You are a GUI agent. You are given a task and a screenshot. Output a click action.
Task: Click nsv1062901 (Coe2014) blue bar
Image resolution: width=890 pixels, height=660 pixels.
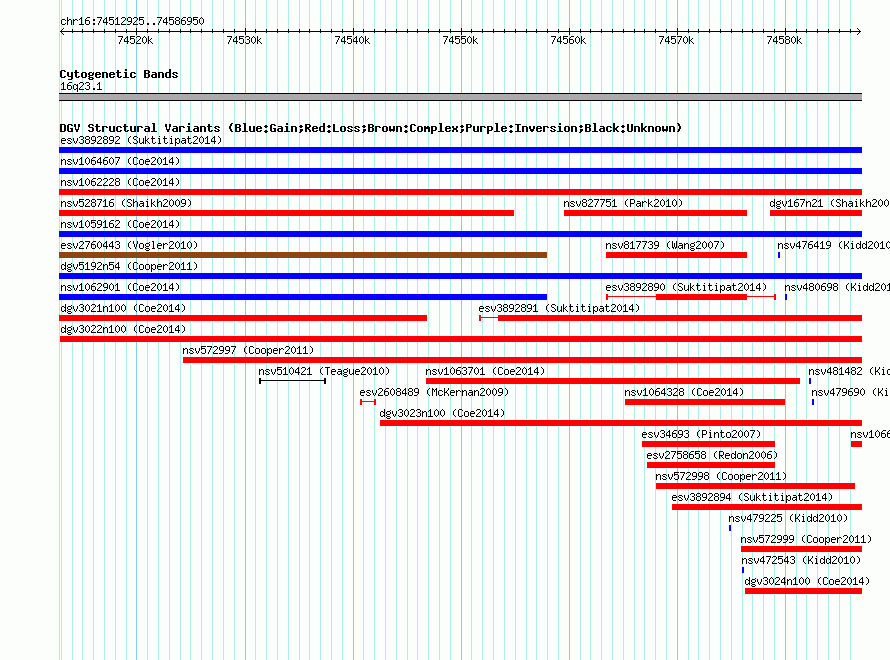tap(303, 297)
